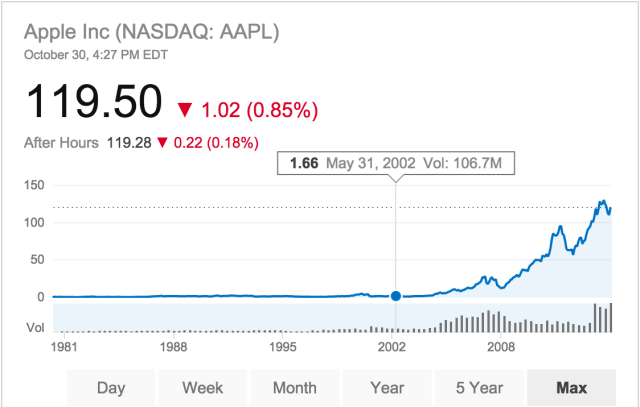Viewport: 640px width, 407px height.
Task: Switch to the 5 Year view
Action: (478, 388)
